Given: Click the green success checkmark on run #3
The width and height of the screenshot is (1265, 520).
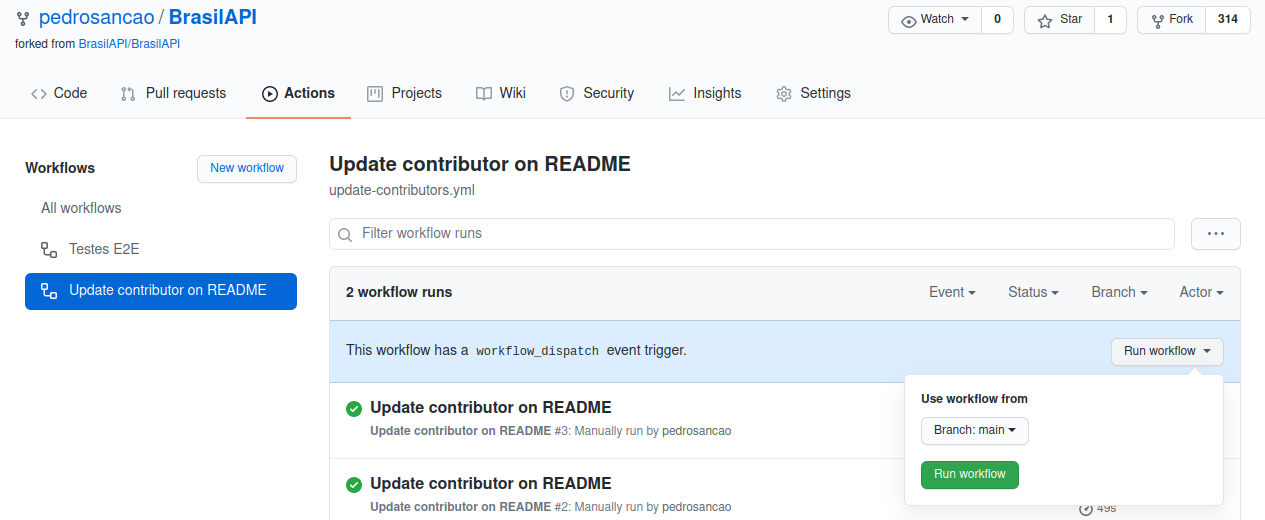Looking at the screenshot, I should coord(354,408).
